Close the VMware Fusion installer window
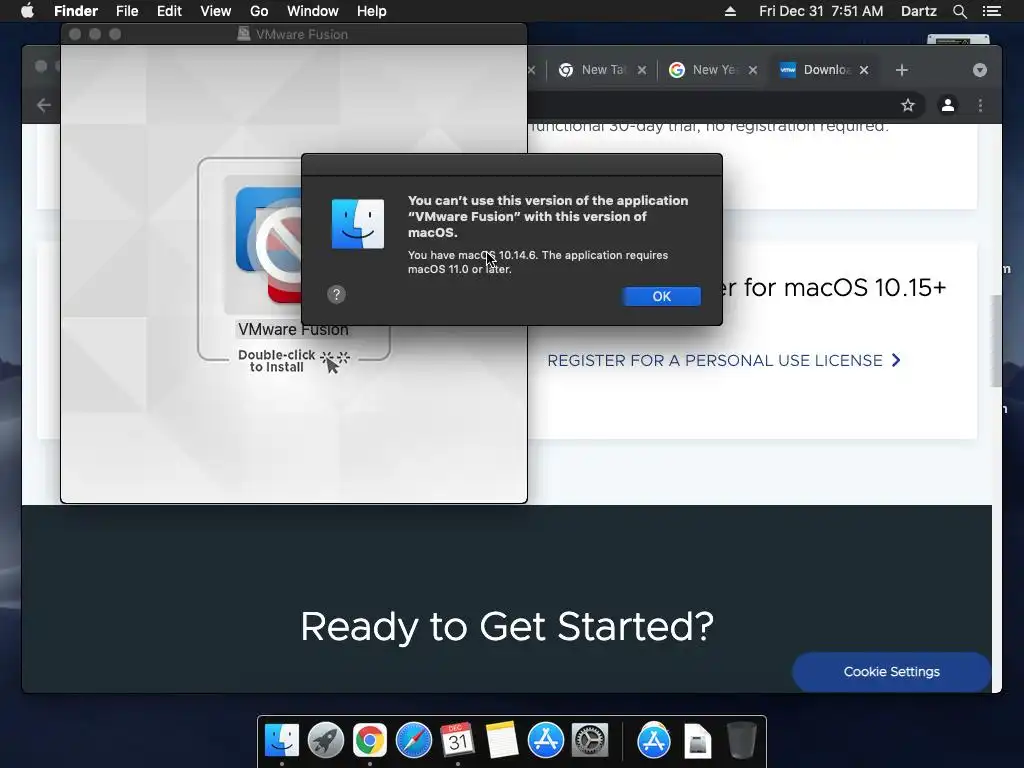 click(75, 34)
